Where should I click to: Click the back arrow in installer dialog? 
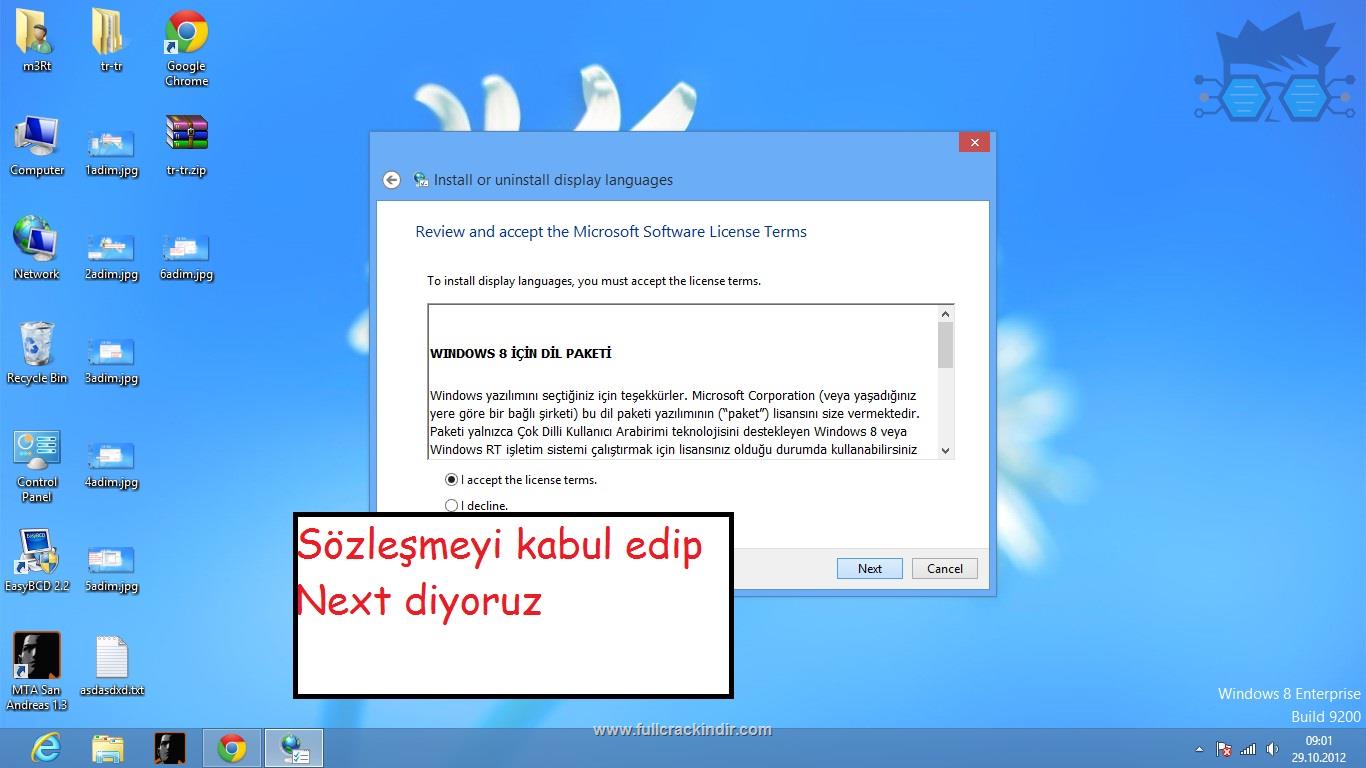point(392,180)
